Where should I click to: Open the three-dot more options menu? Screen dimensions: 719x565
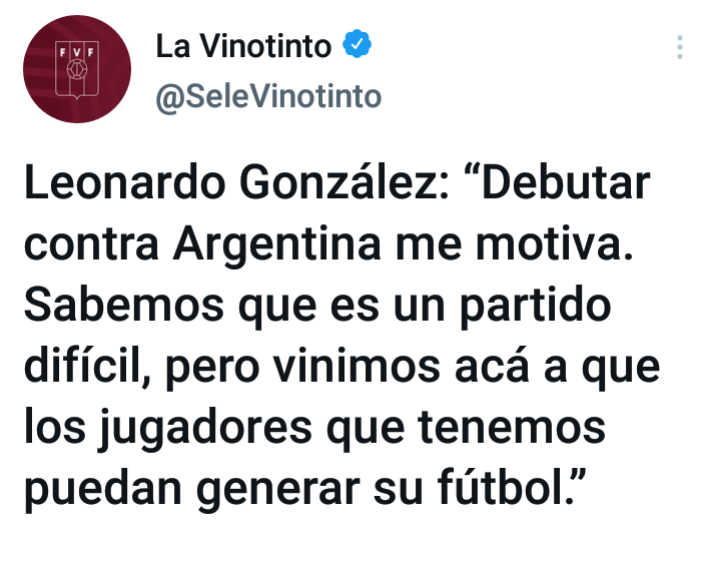click(x=680, y=47)
